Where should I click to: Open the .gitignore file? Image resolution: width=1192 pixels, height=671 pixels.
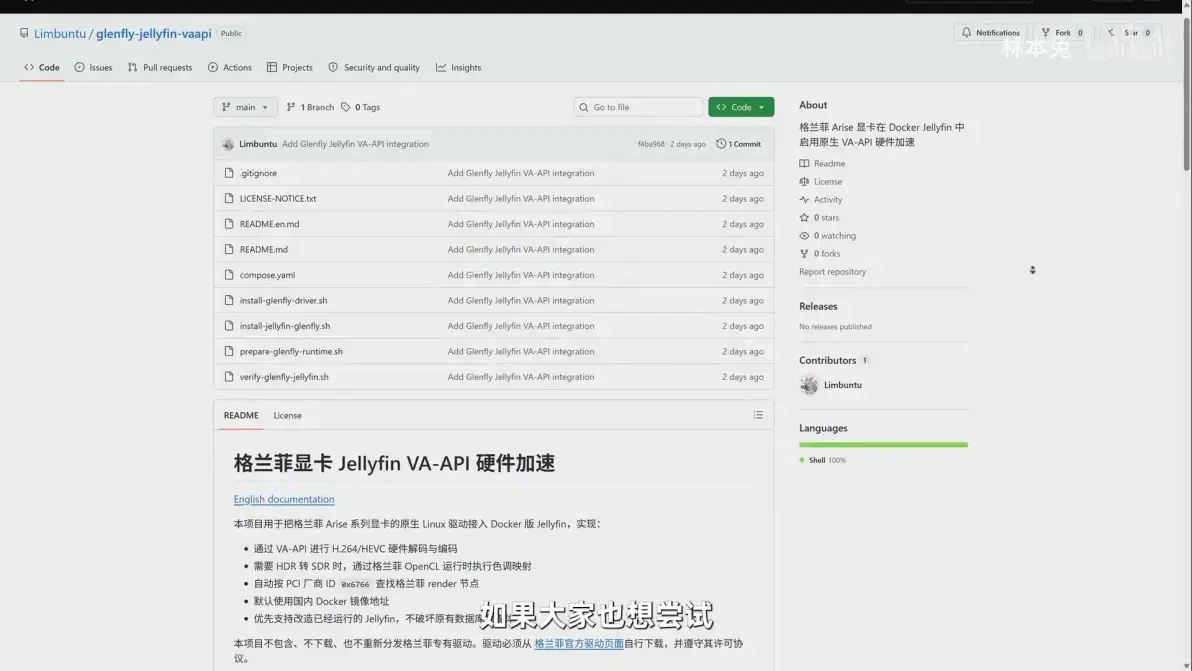click(258, 173)
